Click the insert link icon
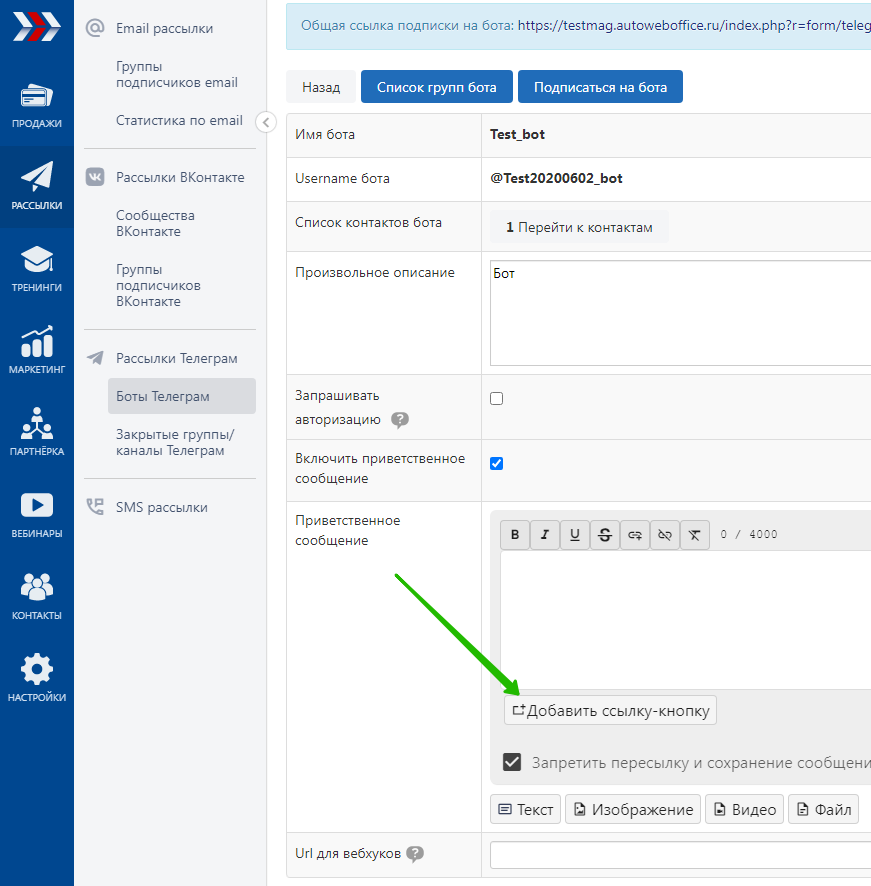The image size is (871, 886). coord(635,535)
